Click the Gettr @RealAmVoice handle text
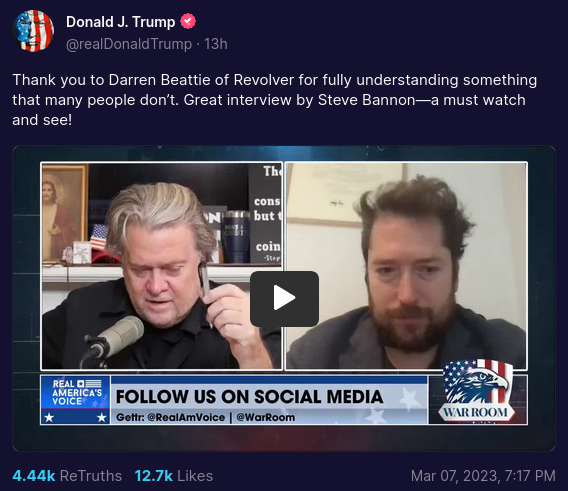 pos(170,417)
